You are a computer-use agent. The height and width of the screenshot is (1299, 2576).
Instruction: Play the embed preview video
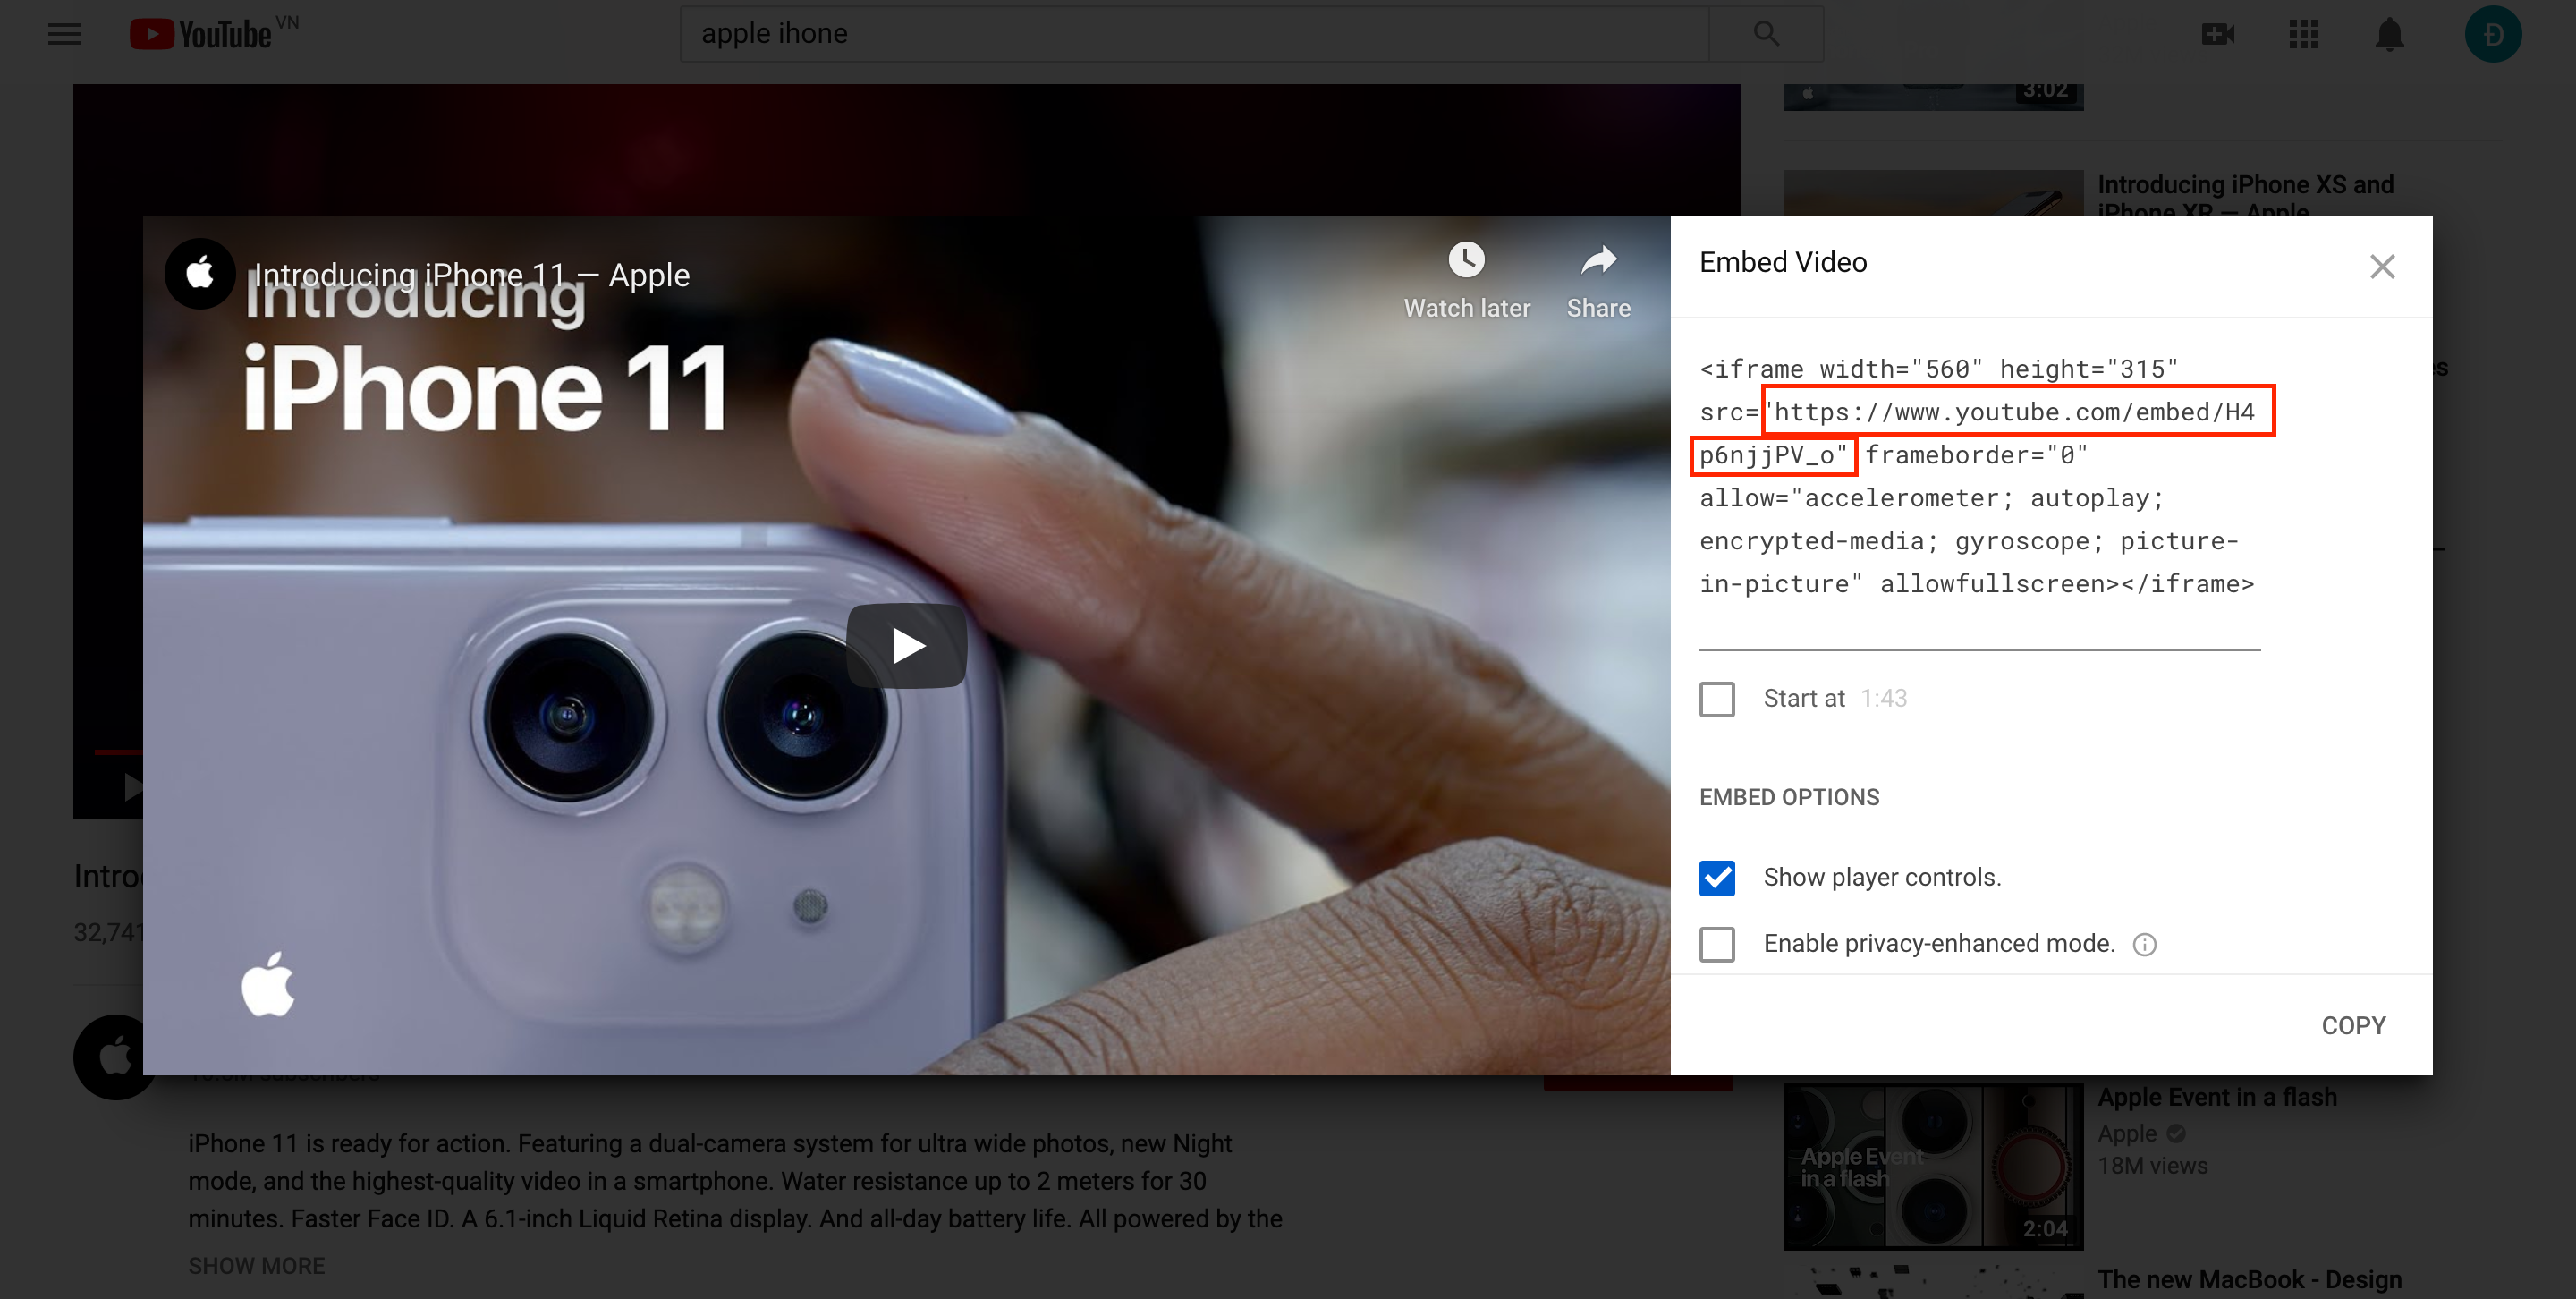[907, 645]
